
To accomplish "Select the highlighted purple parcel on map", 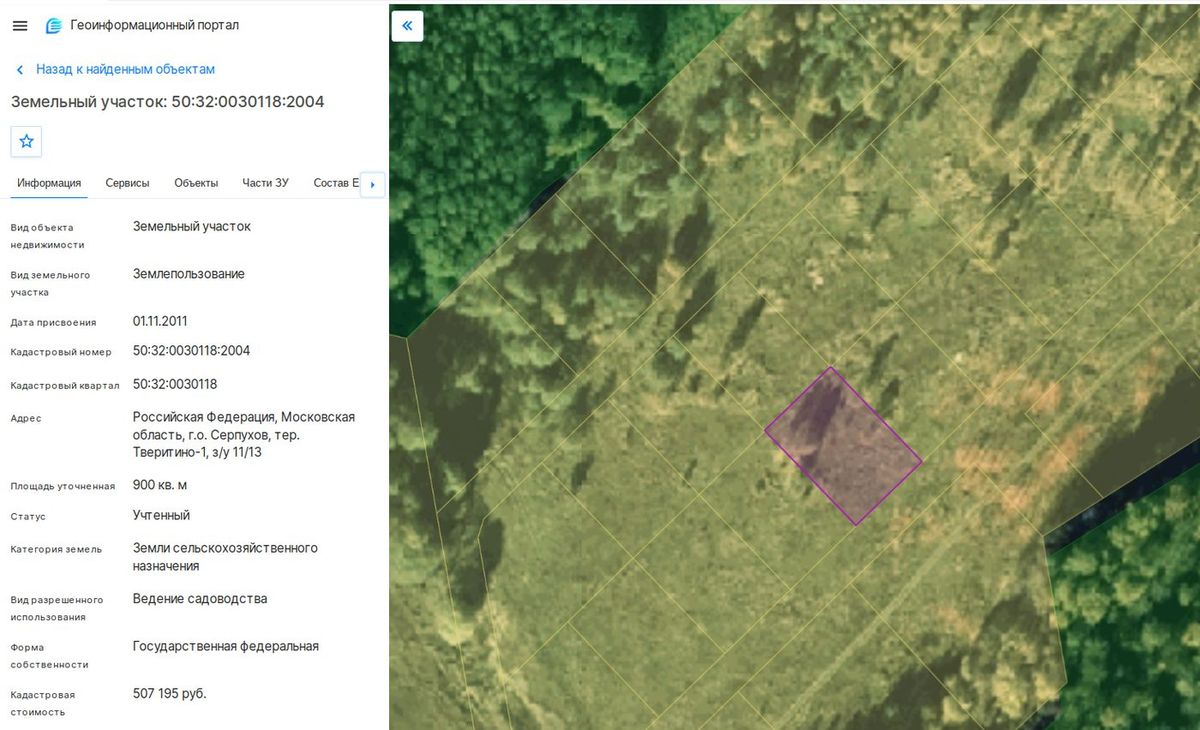I will coord(843,446).
